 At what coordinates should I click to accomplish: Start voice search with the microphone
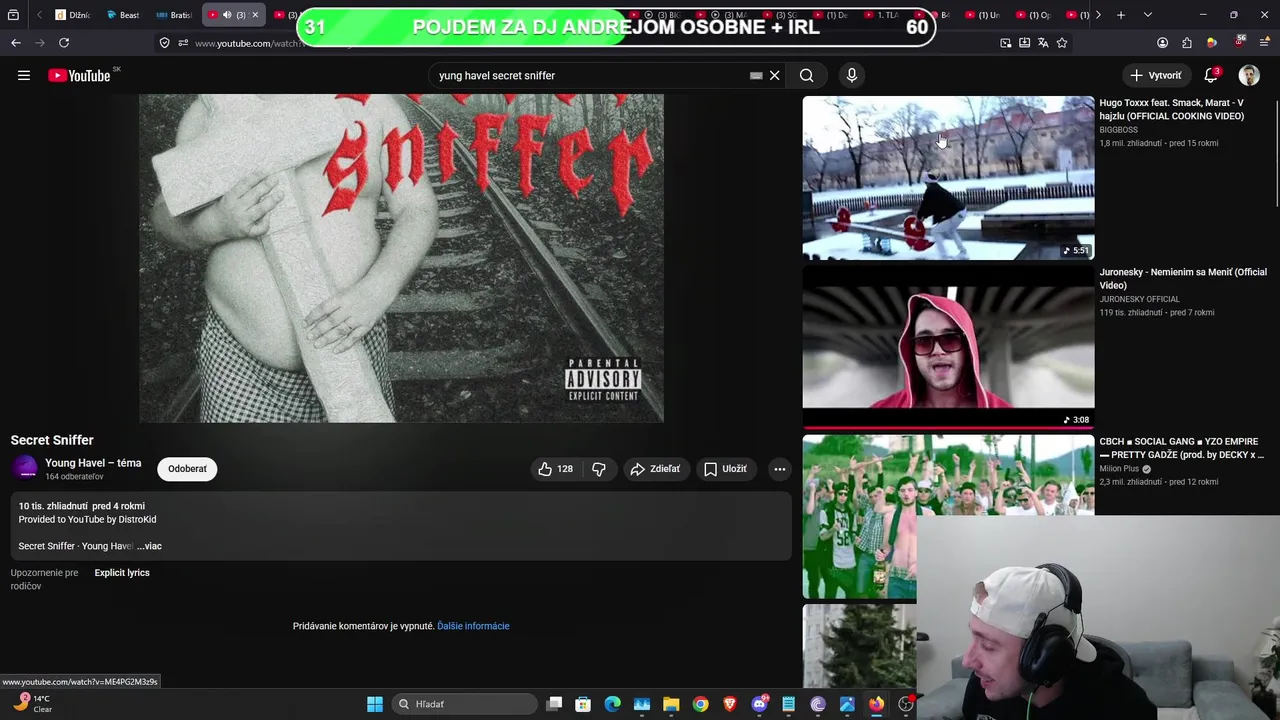coord(852,75)
